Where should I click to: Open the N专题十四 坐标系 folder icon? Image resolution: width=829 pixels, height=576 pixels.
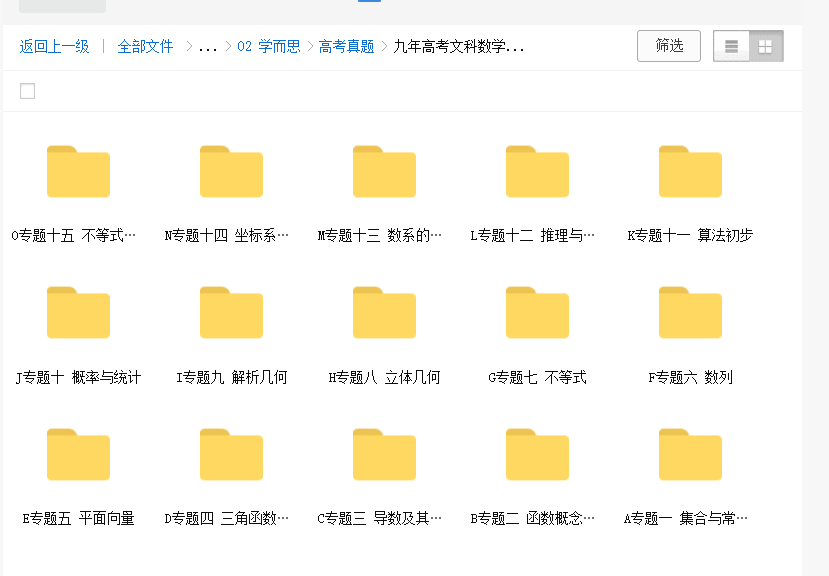pos(231,171)
